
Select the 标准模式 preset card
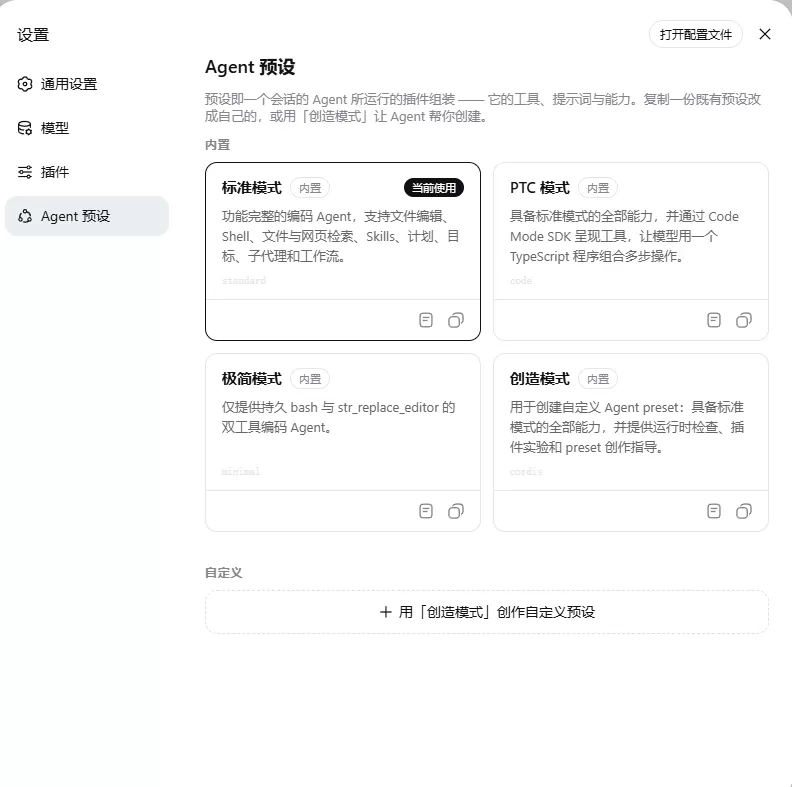[343, 252]
